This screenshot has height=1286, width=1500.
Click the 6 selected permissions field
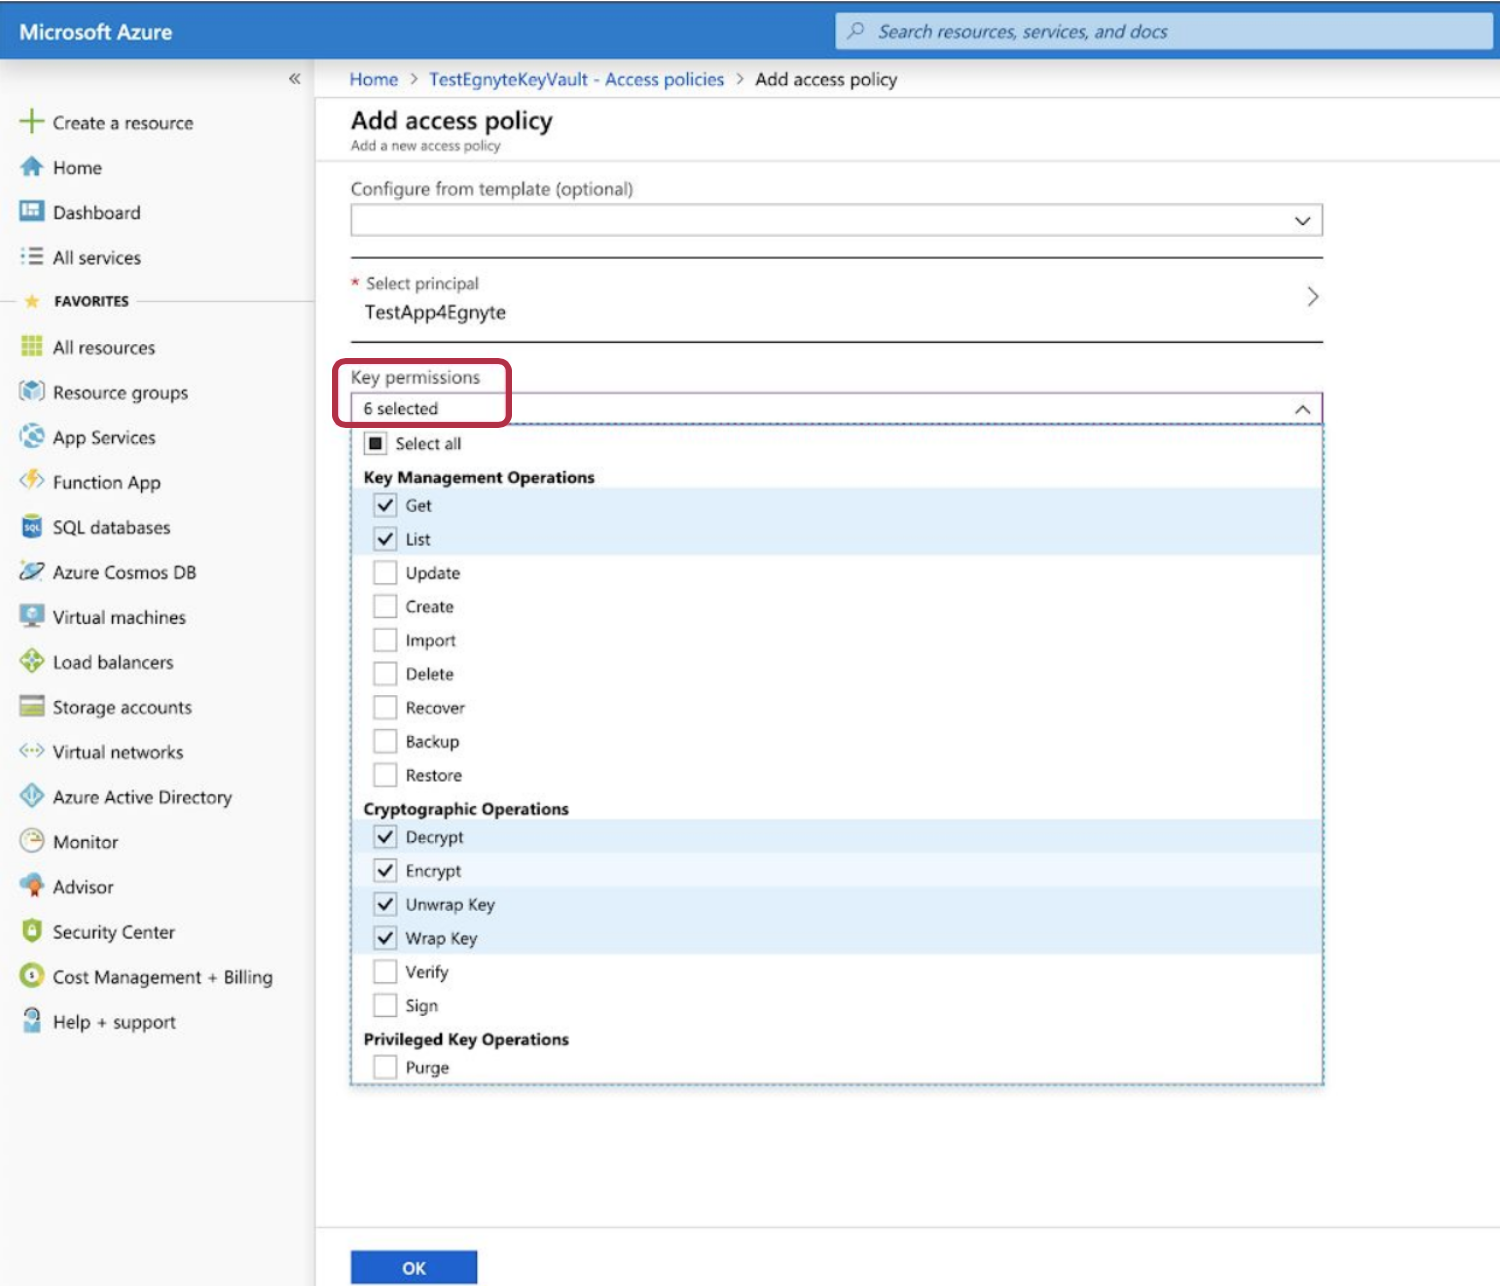click(x=836, y=408)
